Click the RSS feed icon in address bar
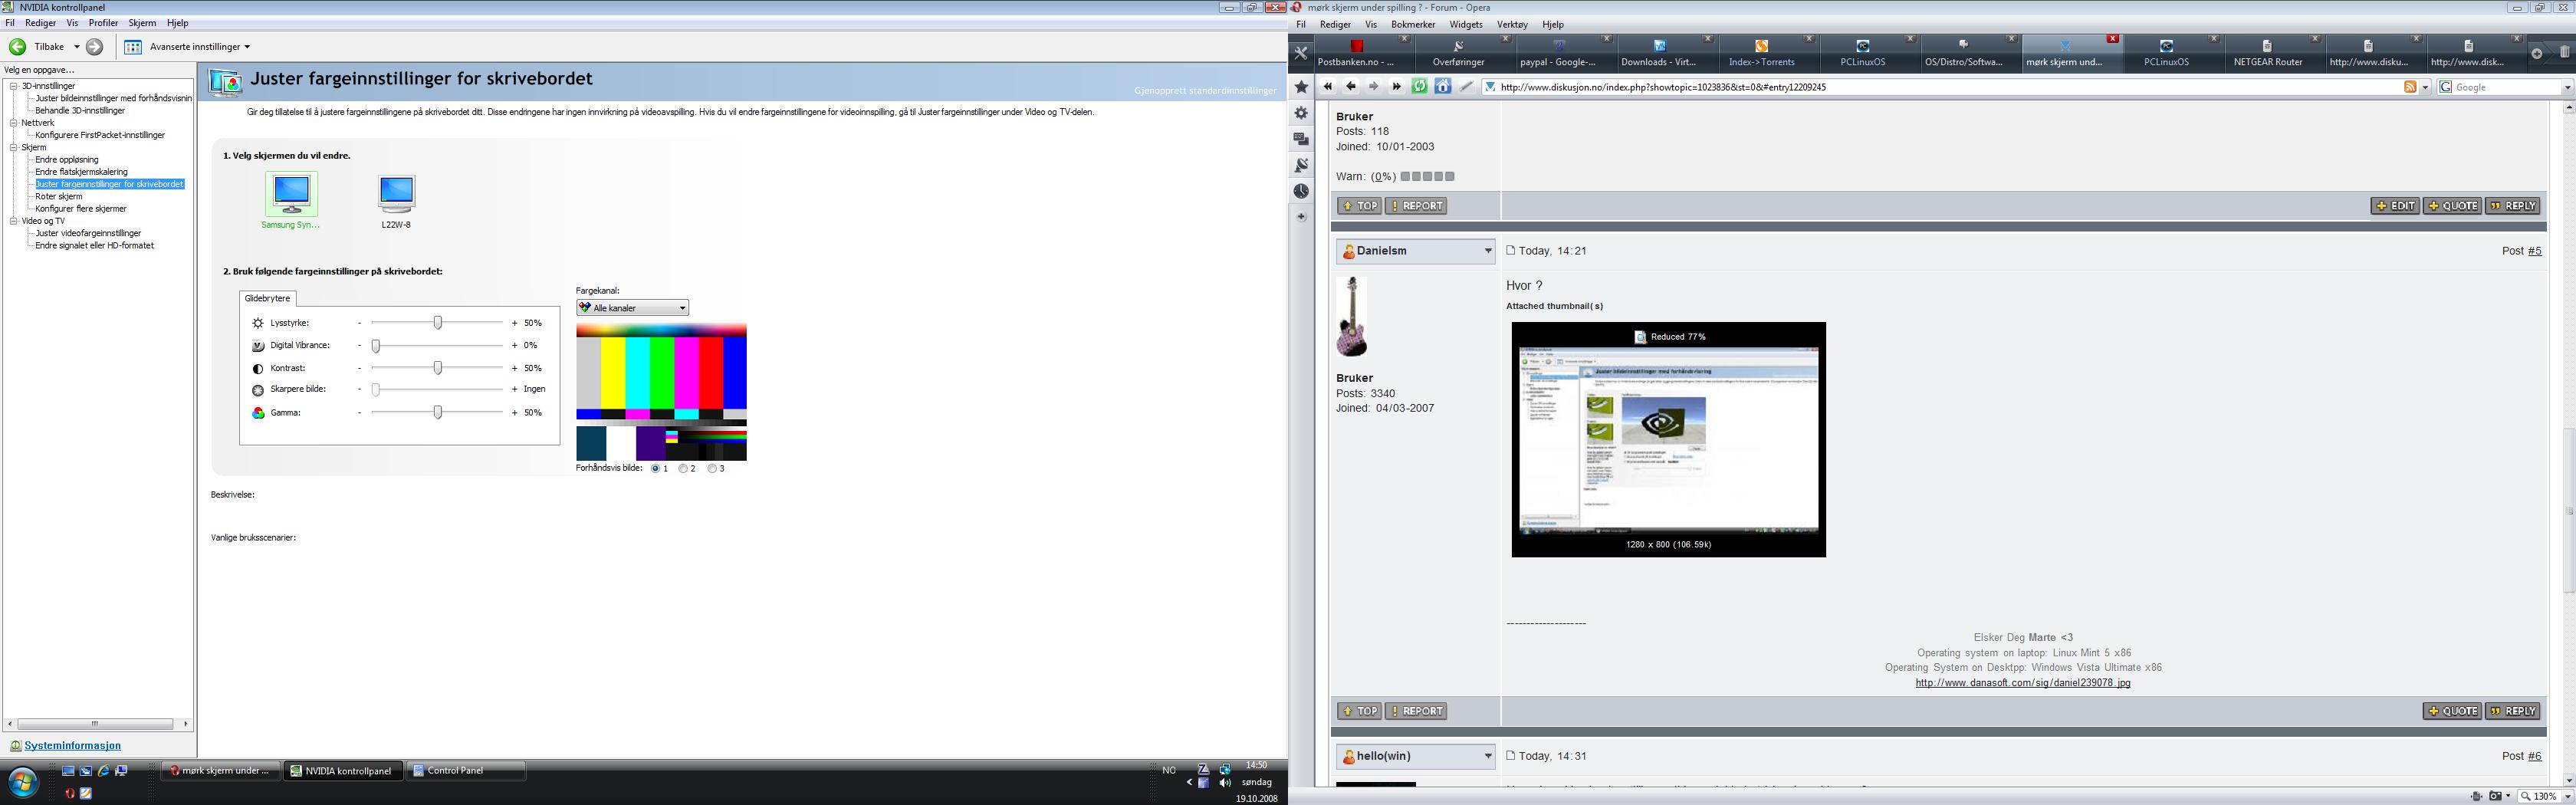The image size is (2576, 805). (x=2411, y=87)
